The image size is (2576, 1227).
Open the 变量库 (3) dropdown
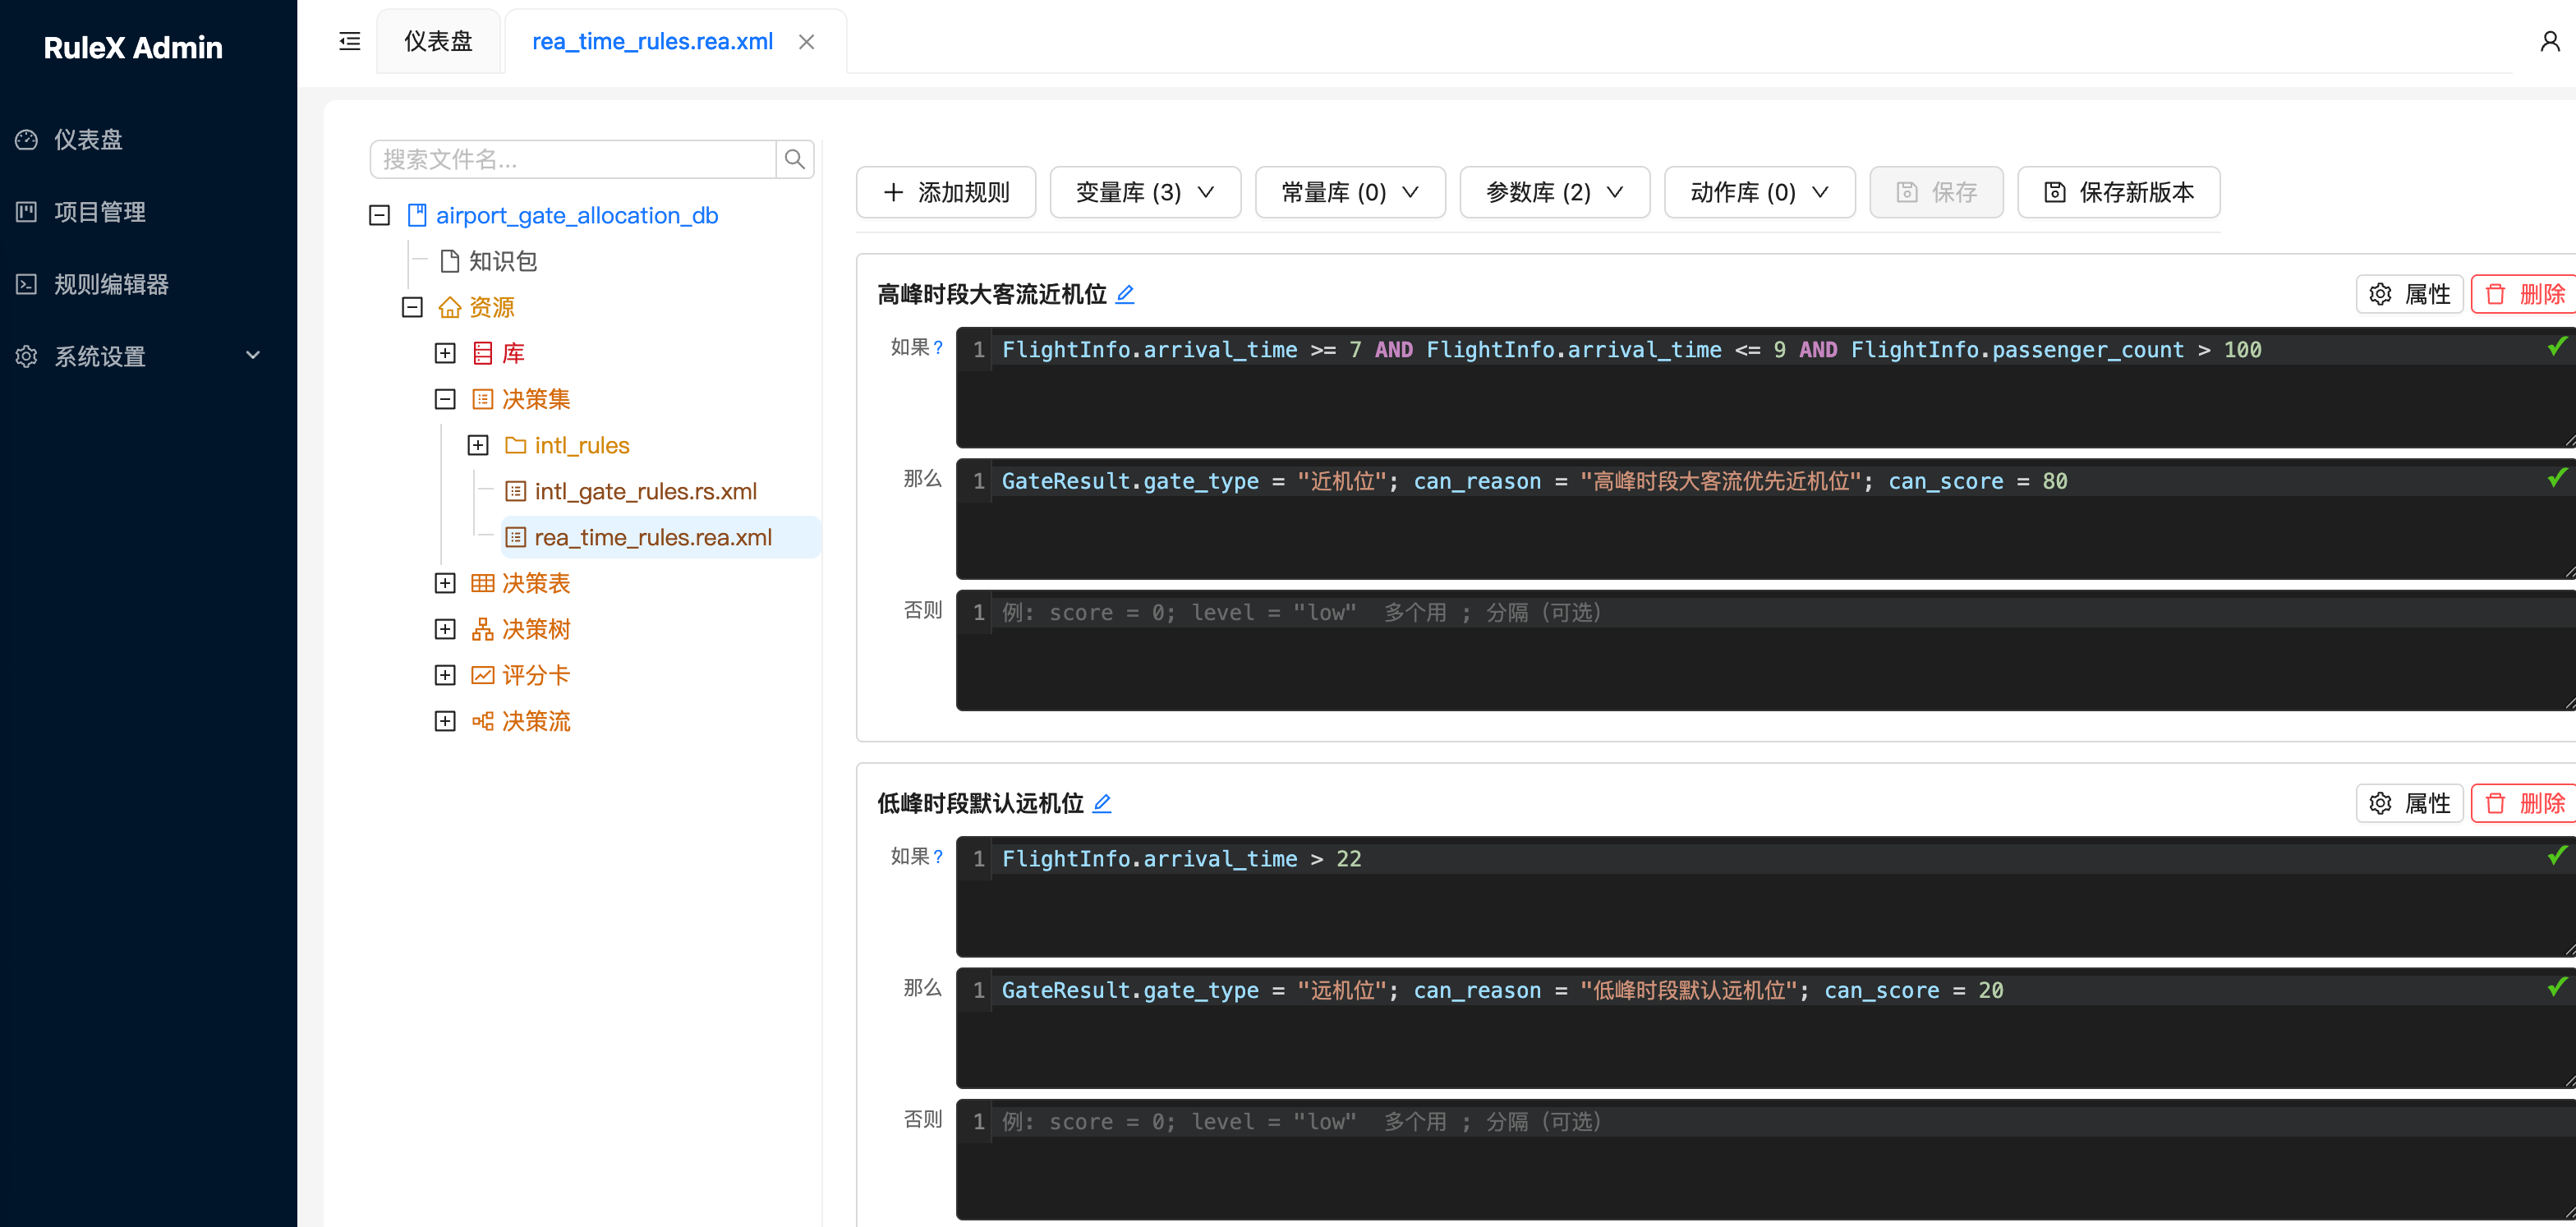tap(1145, 191)
